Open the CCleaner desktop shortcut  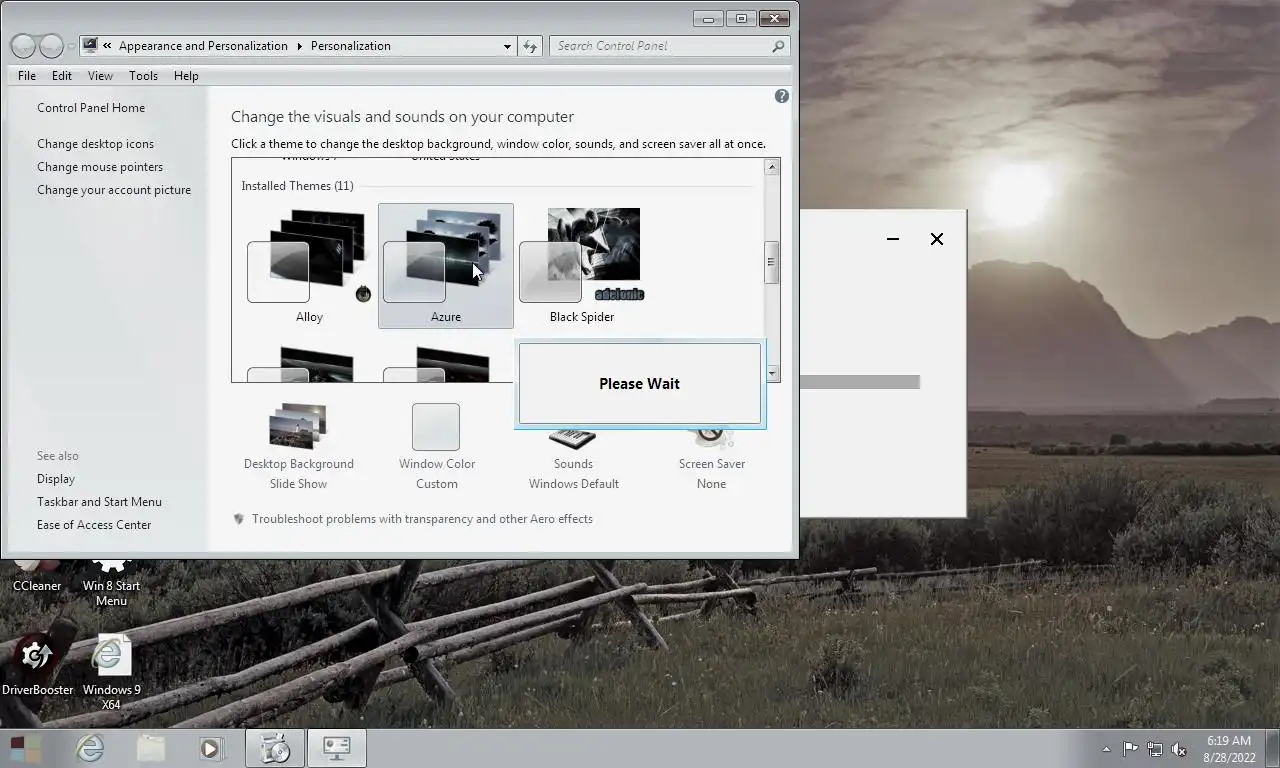coord(37,578)
